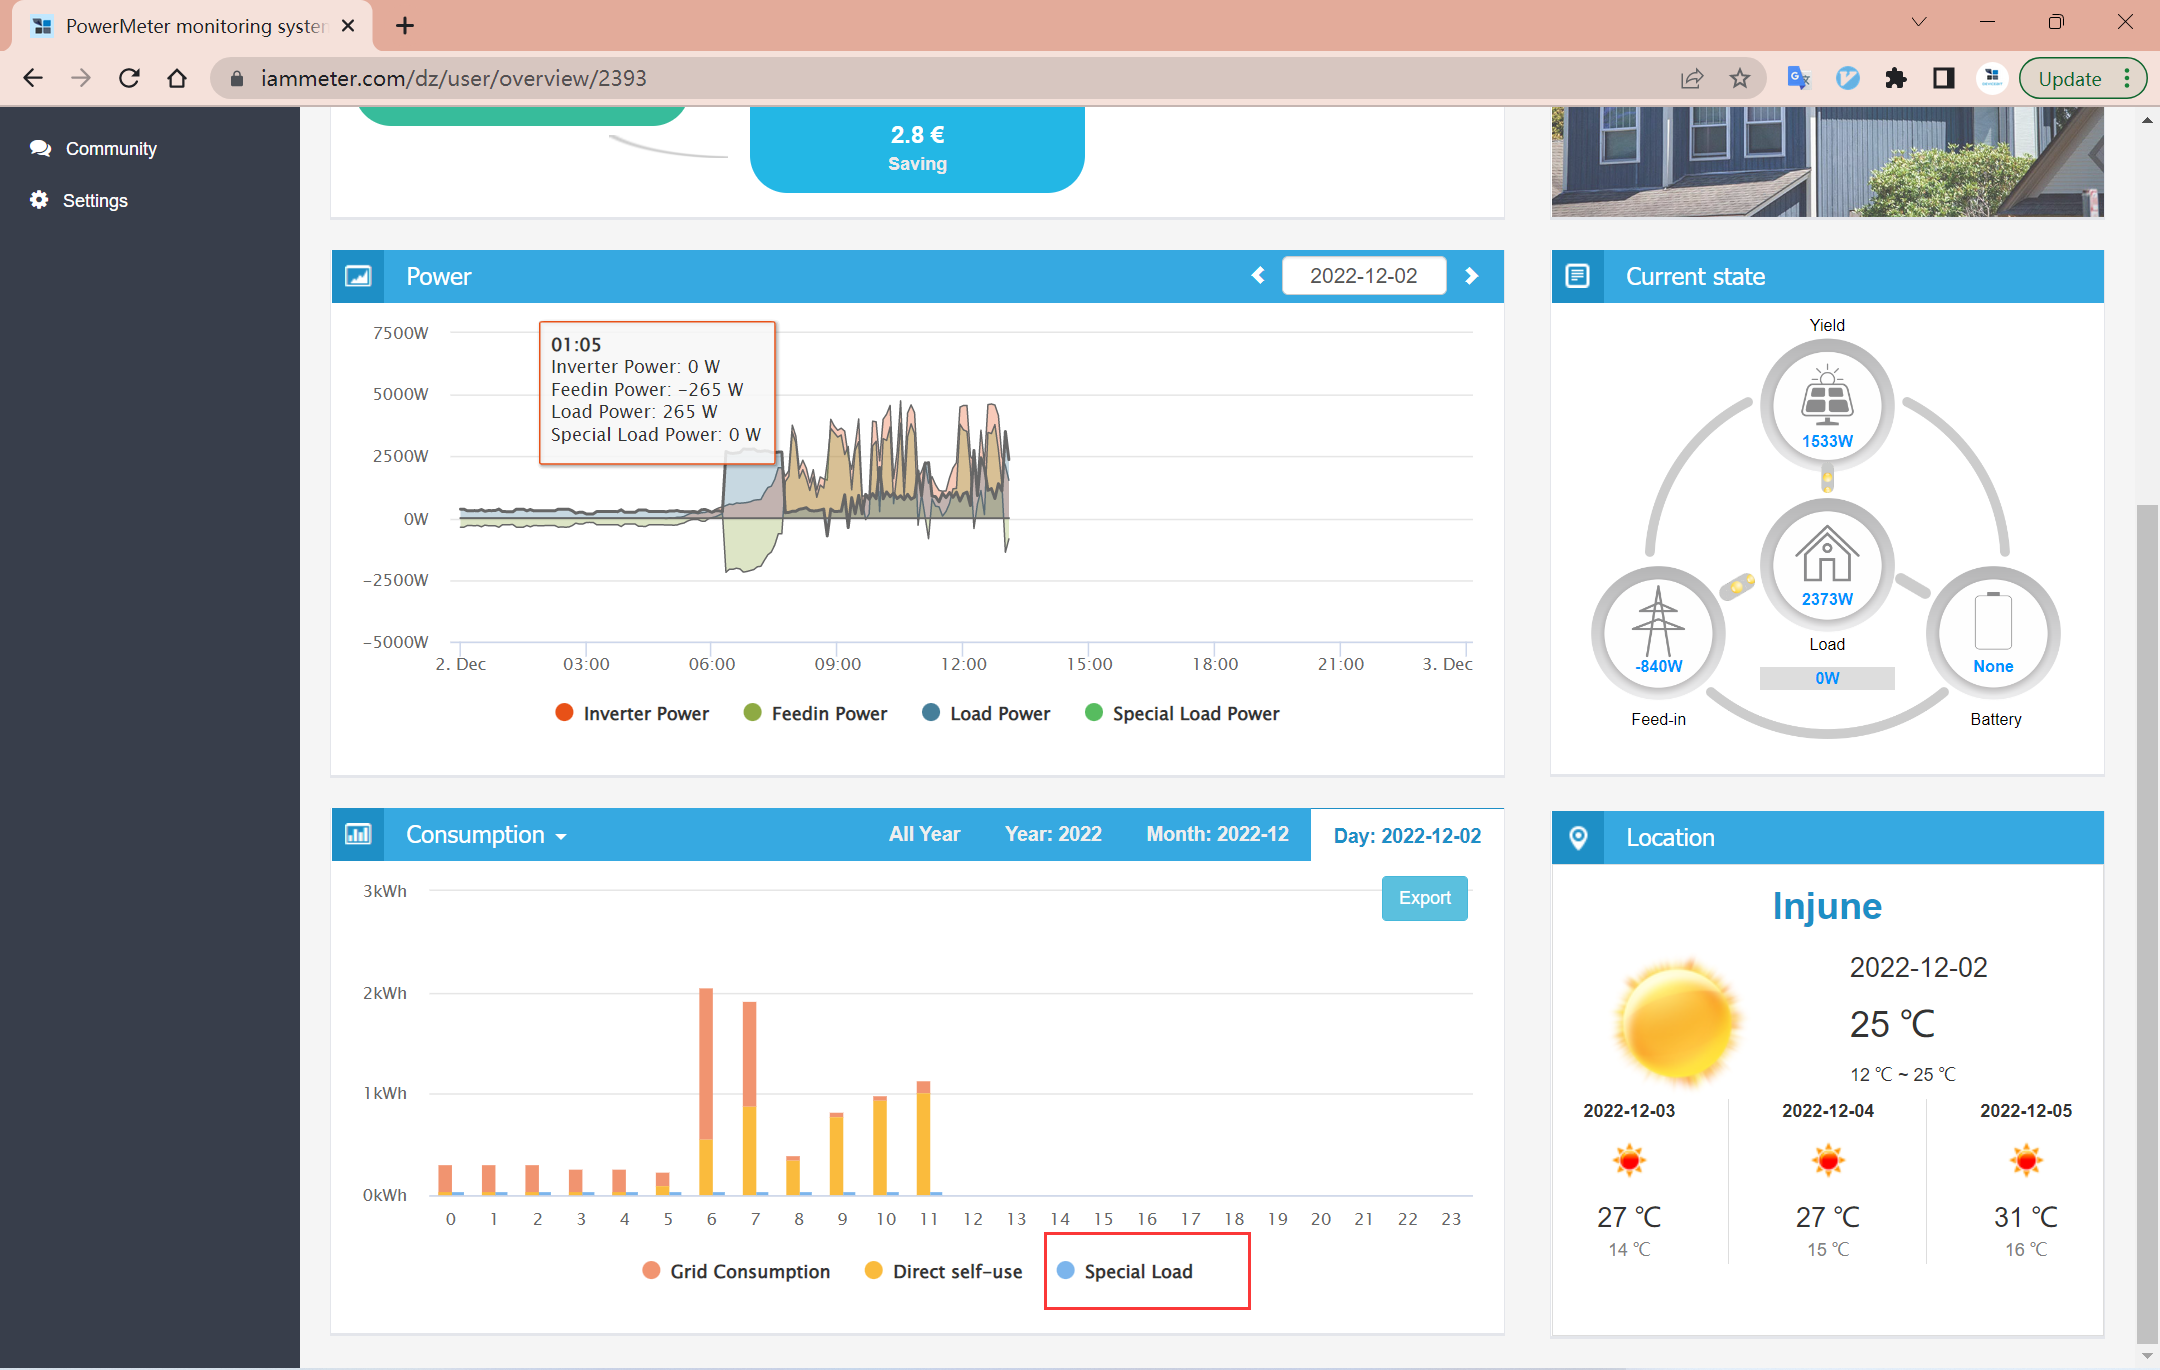The width and height of the screenshot is (2160, 1370).
Task: Open the browser Extensions puzzle icon
Action: tap(1895, 78)
